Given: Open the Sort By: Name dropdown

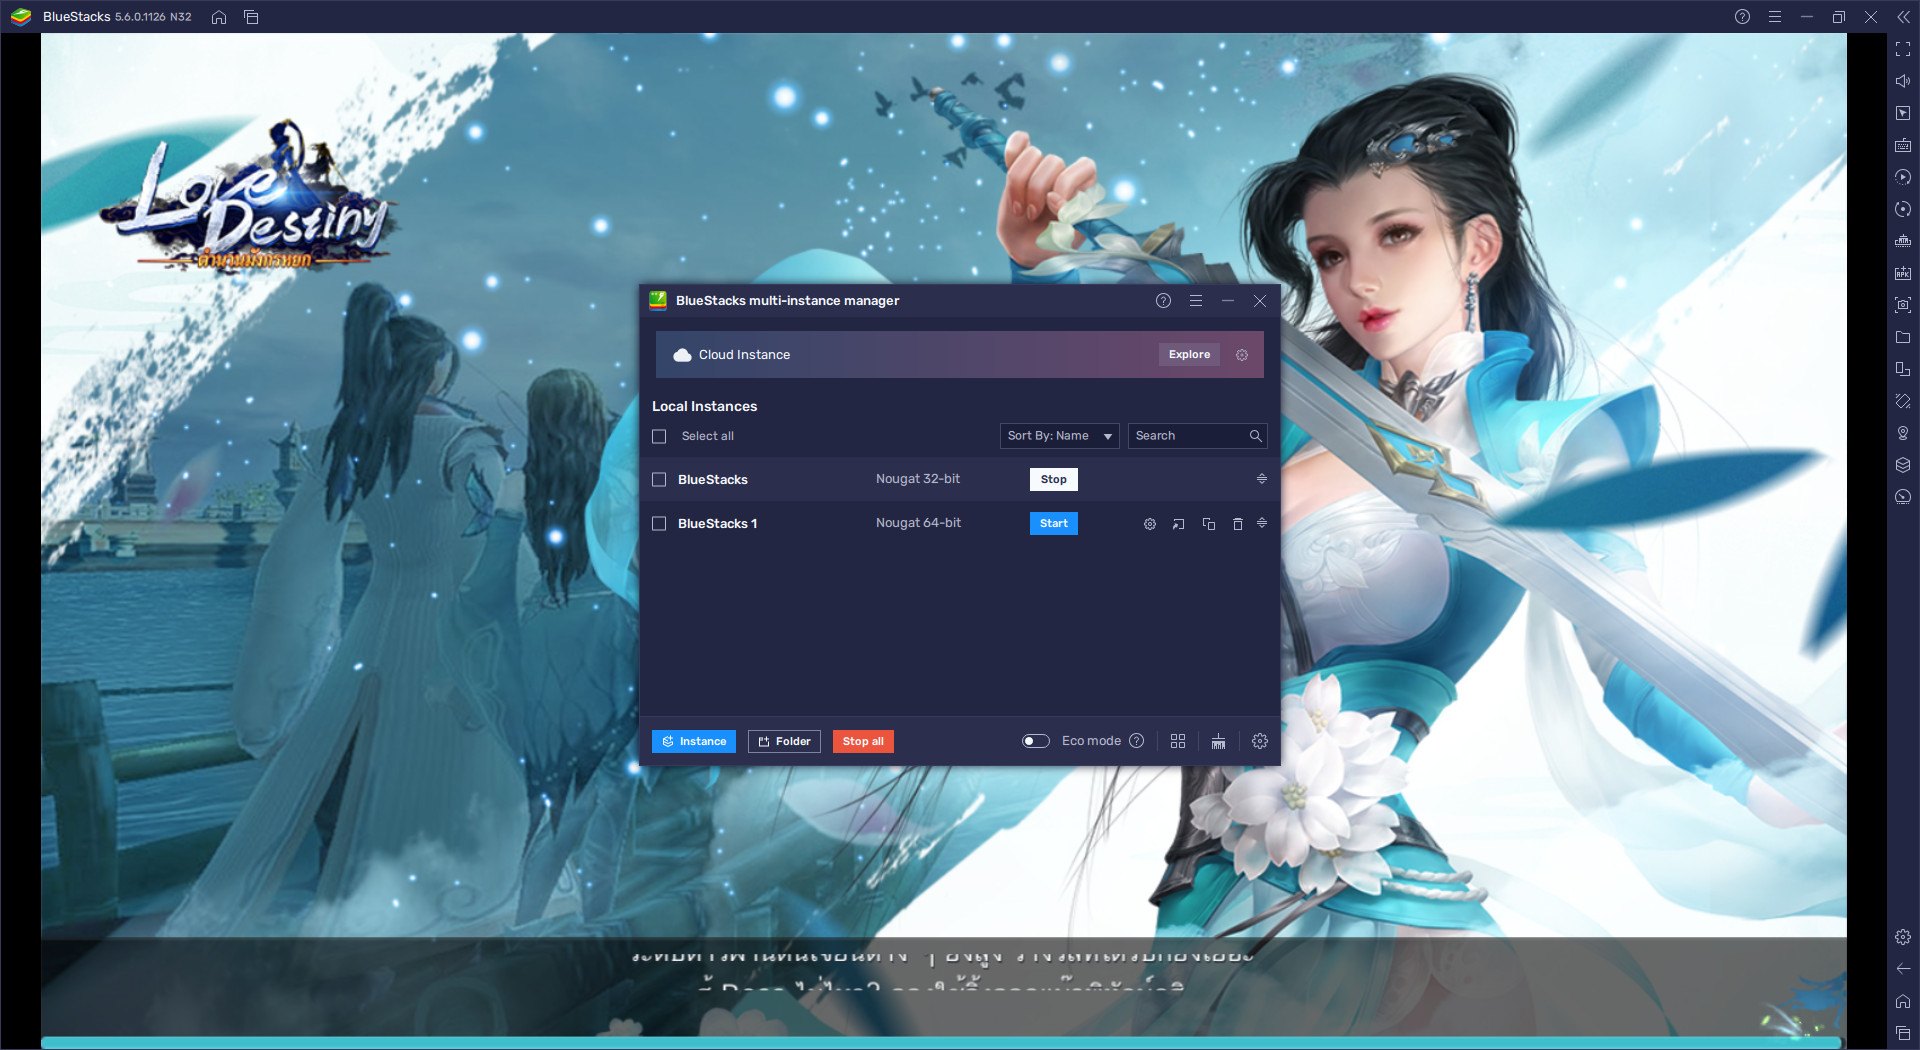Looking at the screenshot, I should click(1059, 436).
